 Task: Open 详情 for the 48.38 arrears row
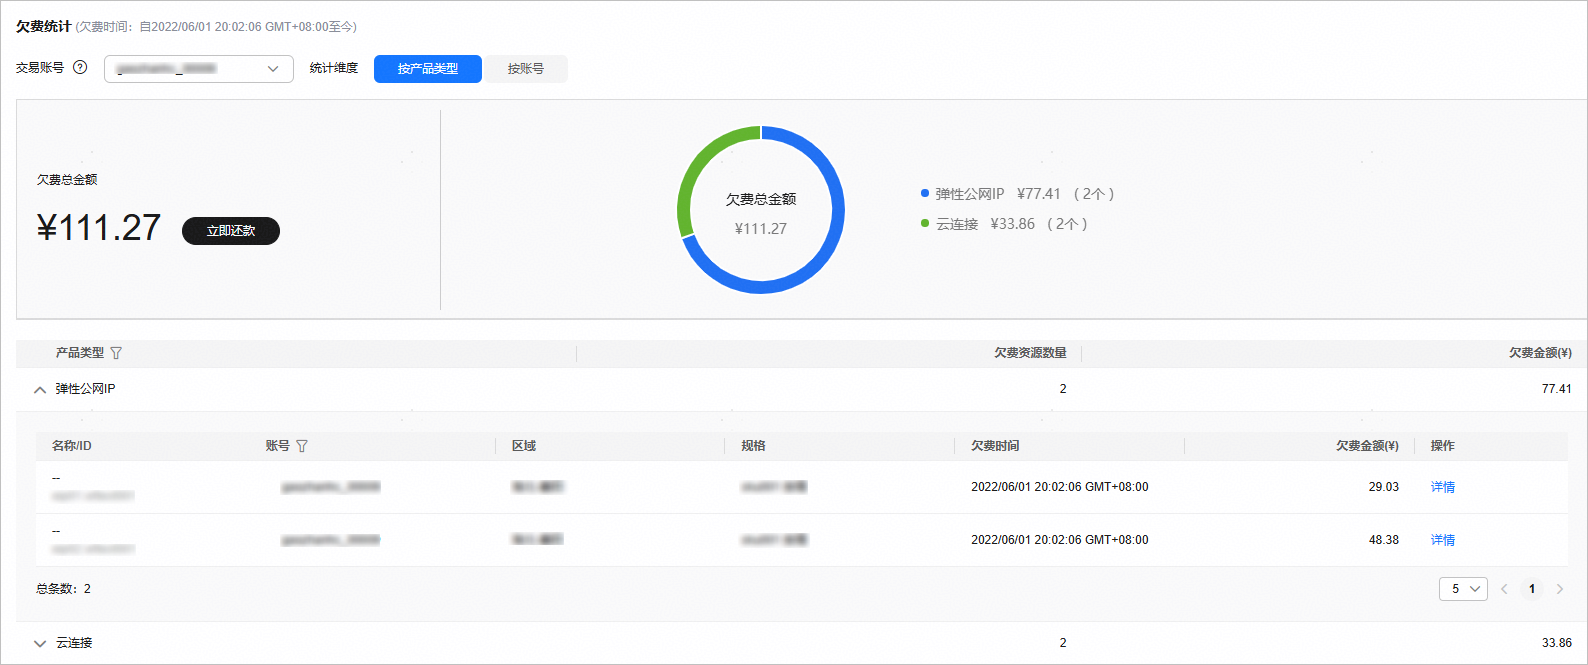(x=1442, y=540)
